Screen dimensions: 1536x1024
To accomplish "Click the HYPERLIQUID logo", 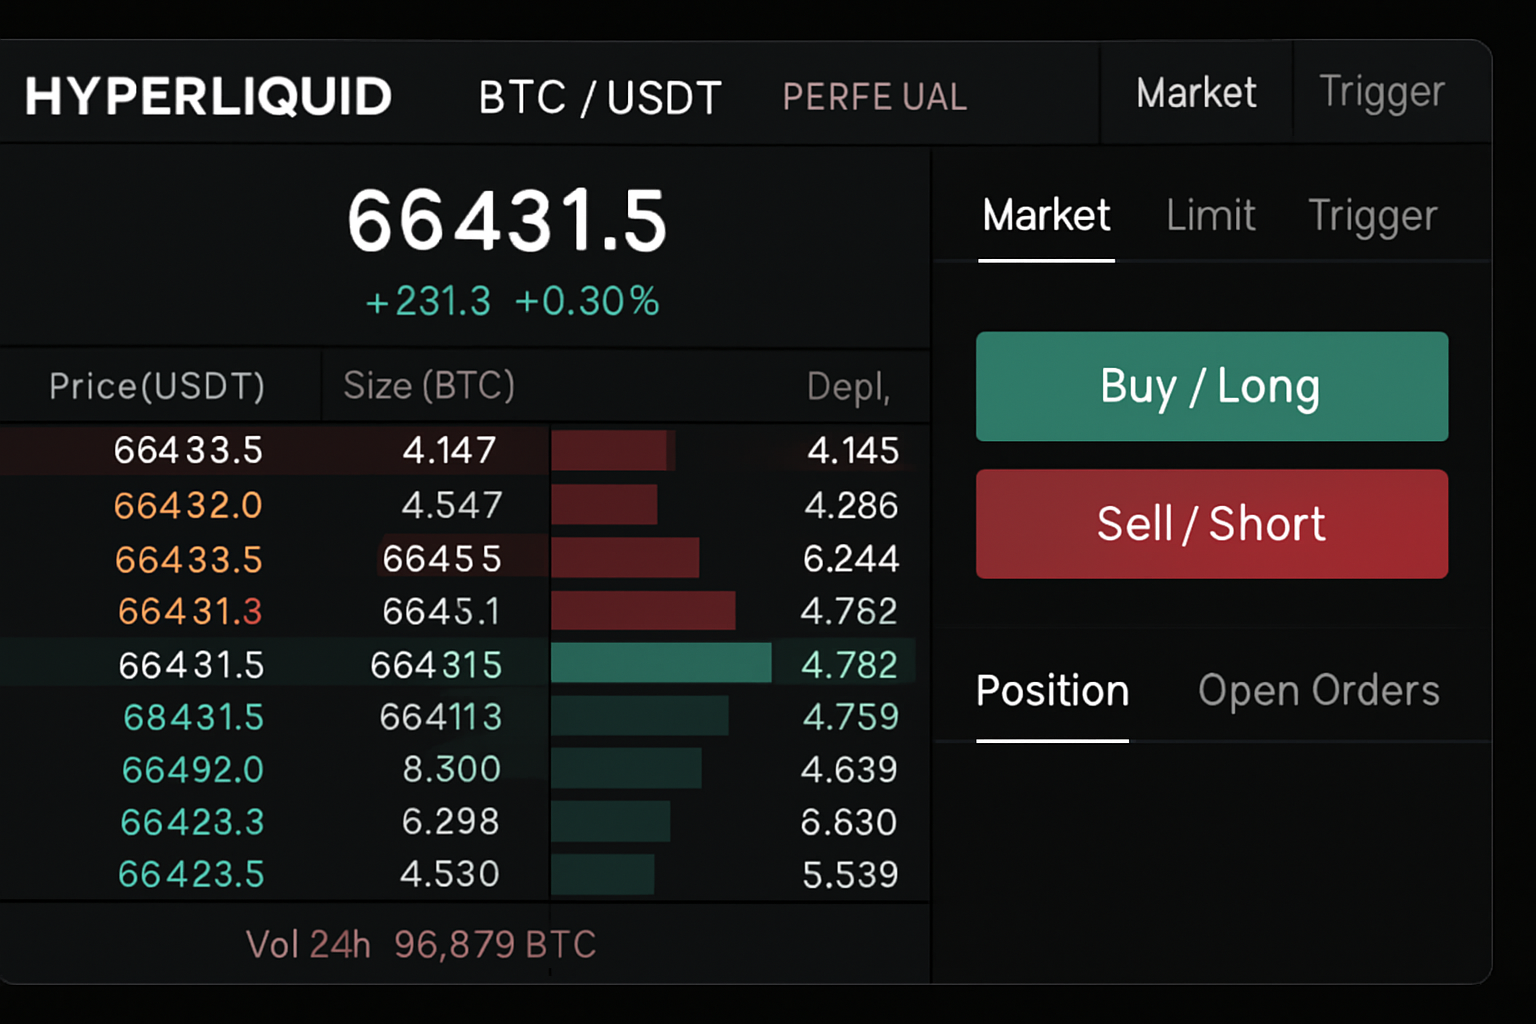I will [x=209, y=97].
